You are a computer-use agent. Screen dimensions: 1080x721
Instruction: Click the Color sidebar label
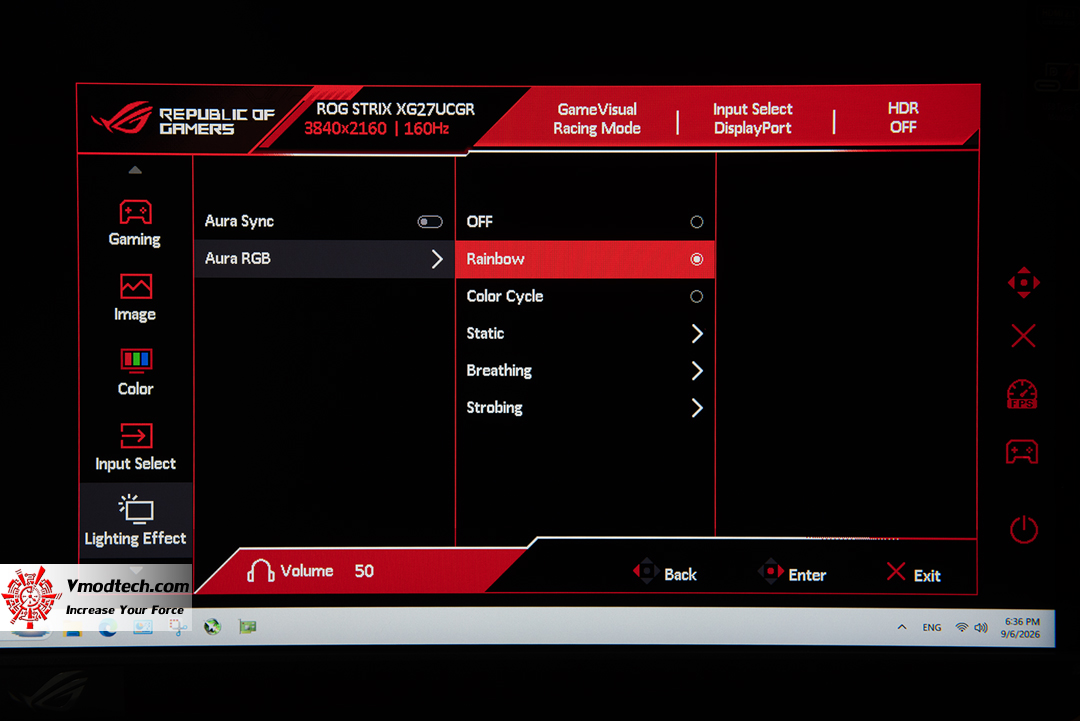(x=135, y=389)
